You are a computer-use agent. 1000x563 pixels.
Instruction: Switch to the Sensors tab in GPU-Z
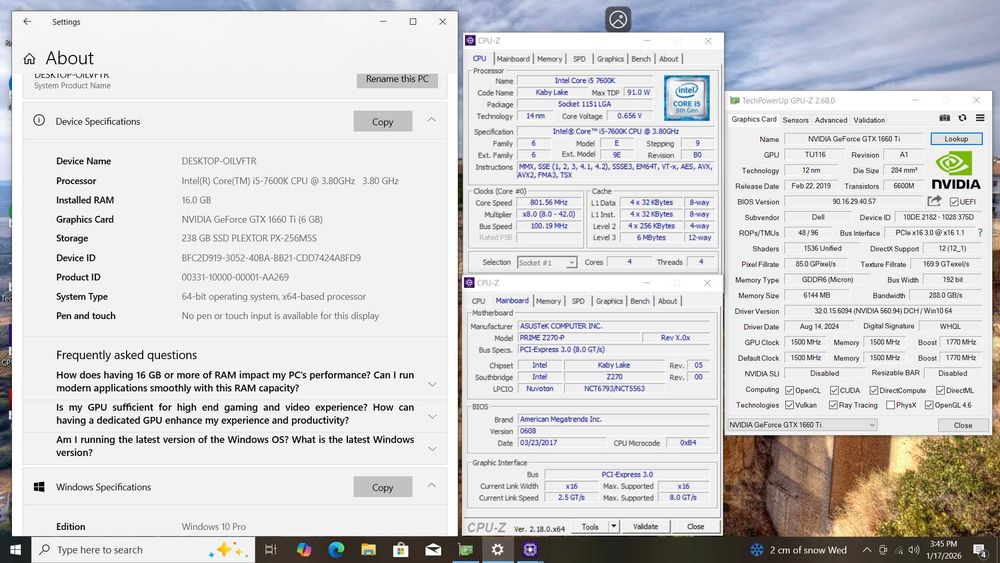point(795,120)
